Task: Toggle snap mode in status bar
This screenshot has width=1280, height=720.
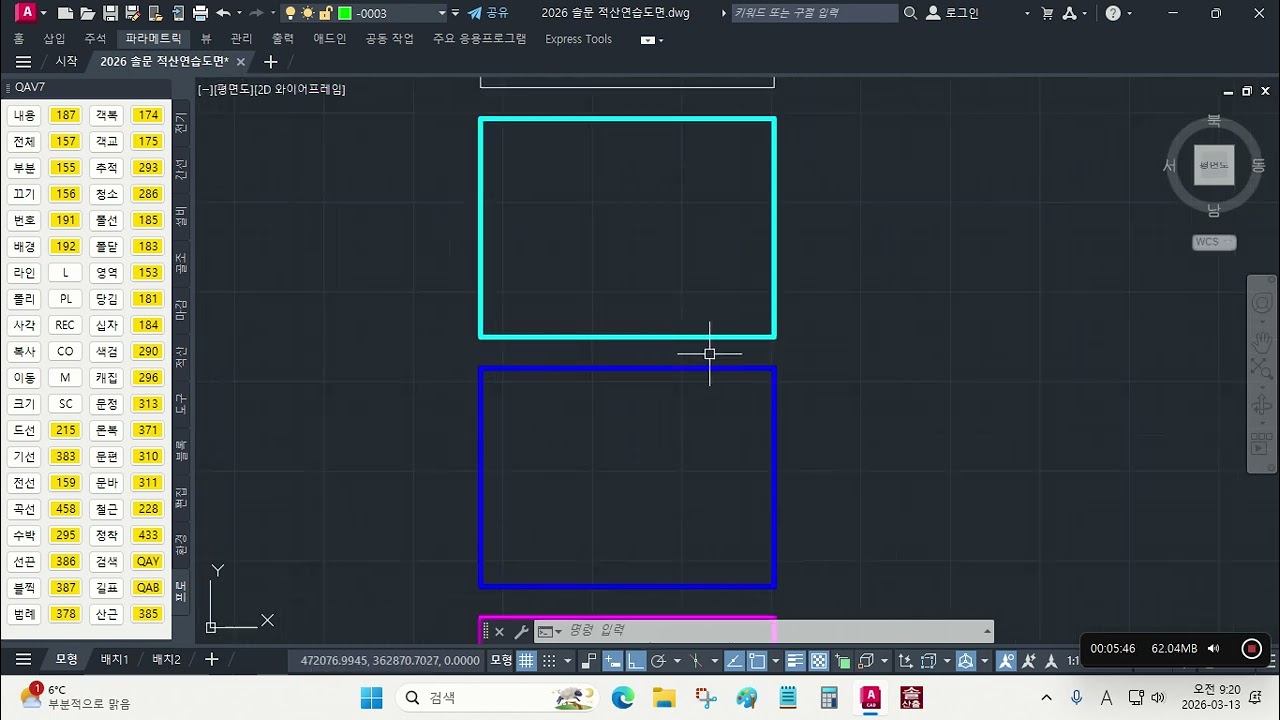Action: (x=548, y=660)
